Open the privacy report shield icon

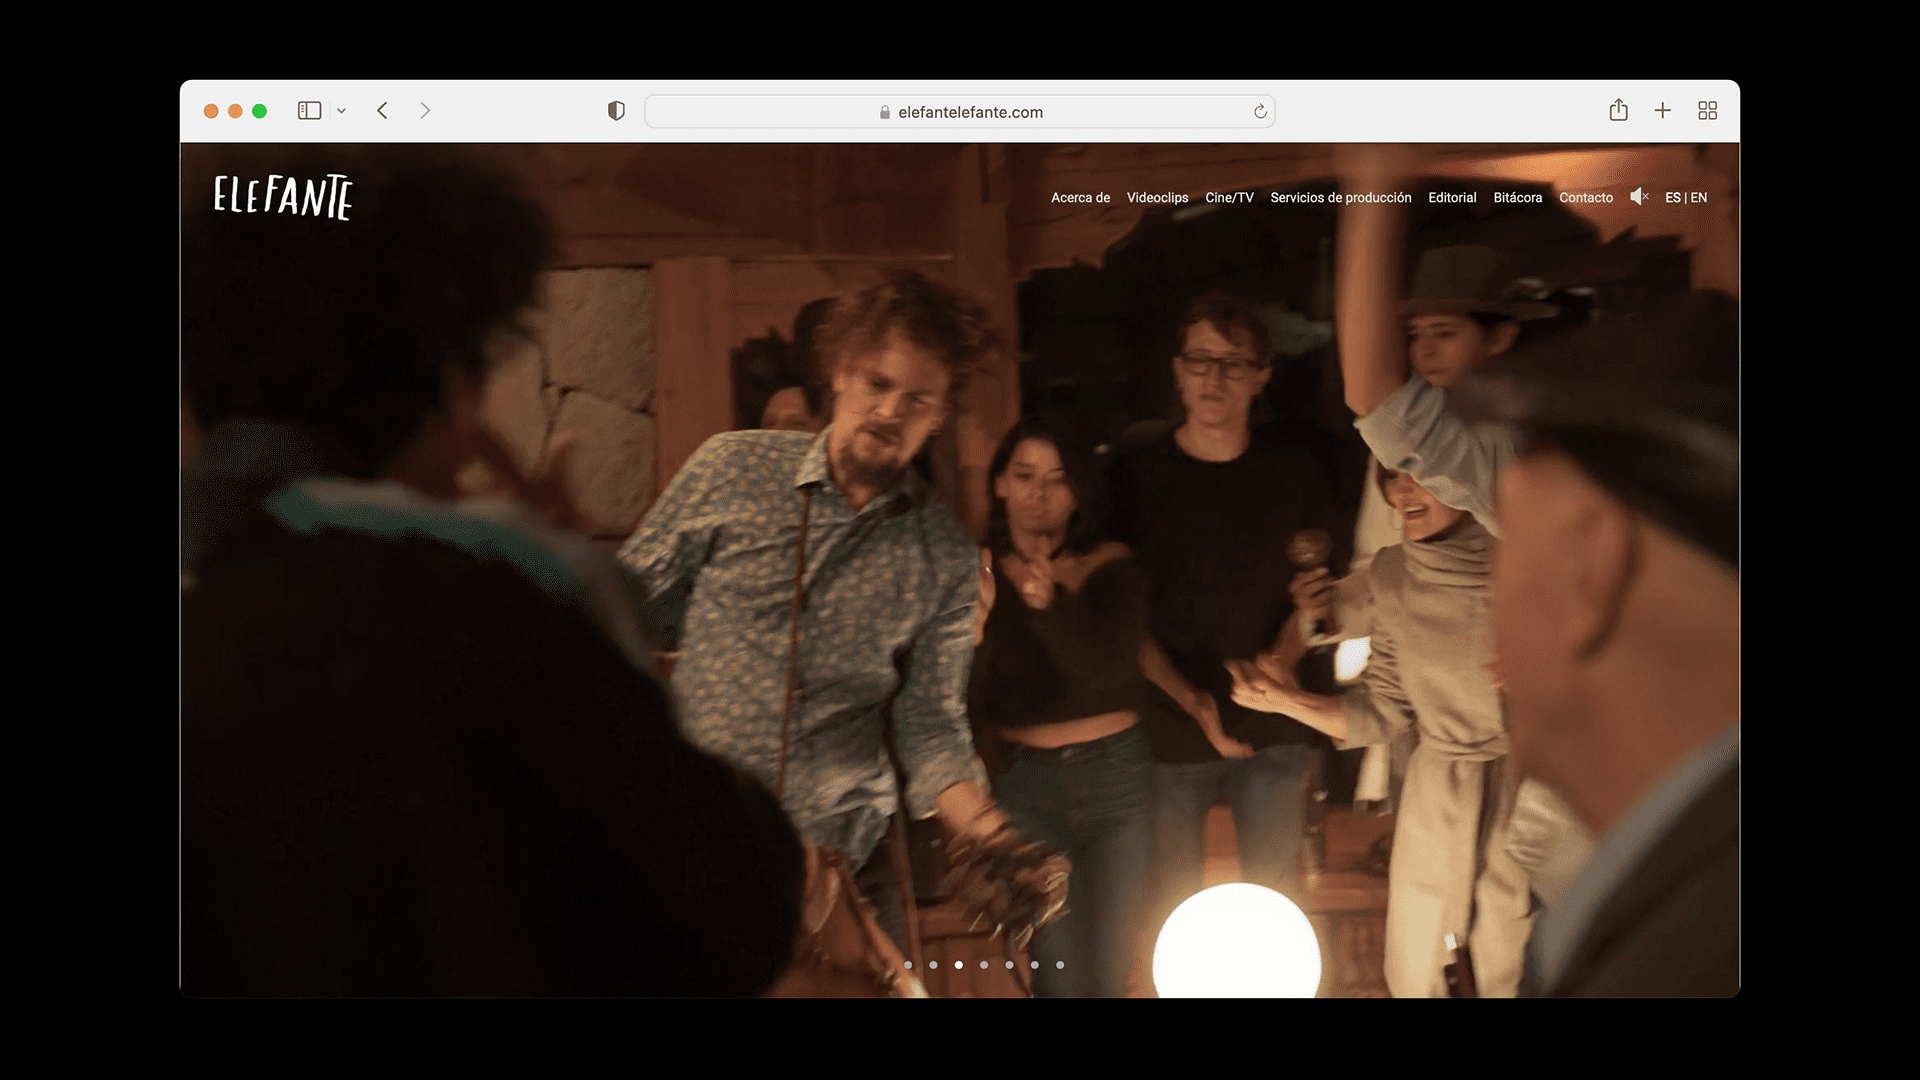click(x=616, y=111)
